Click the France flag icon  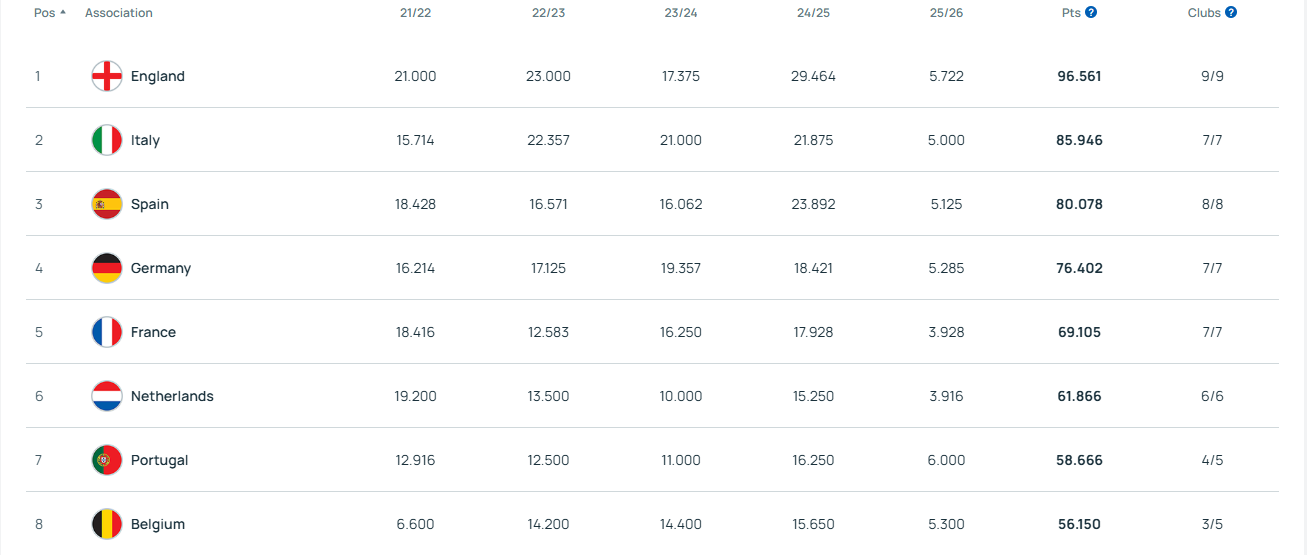(107, 332)
